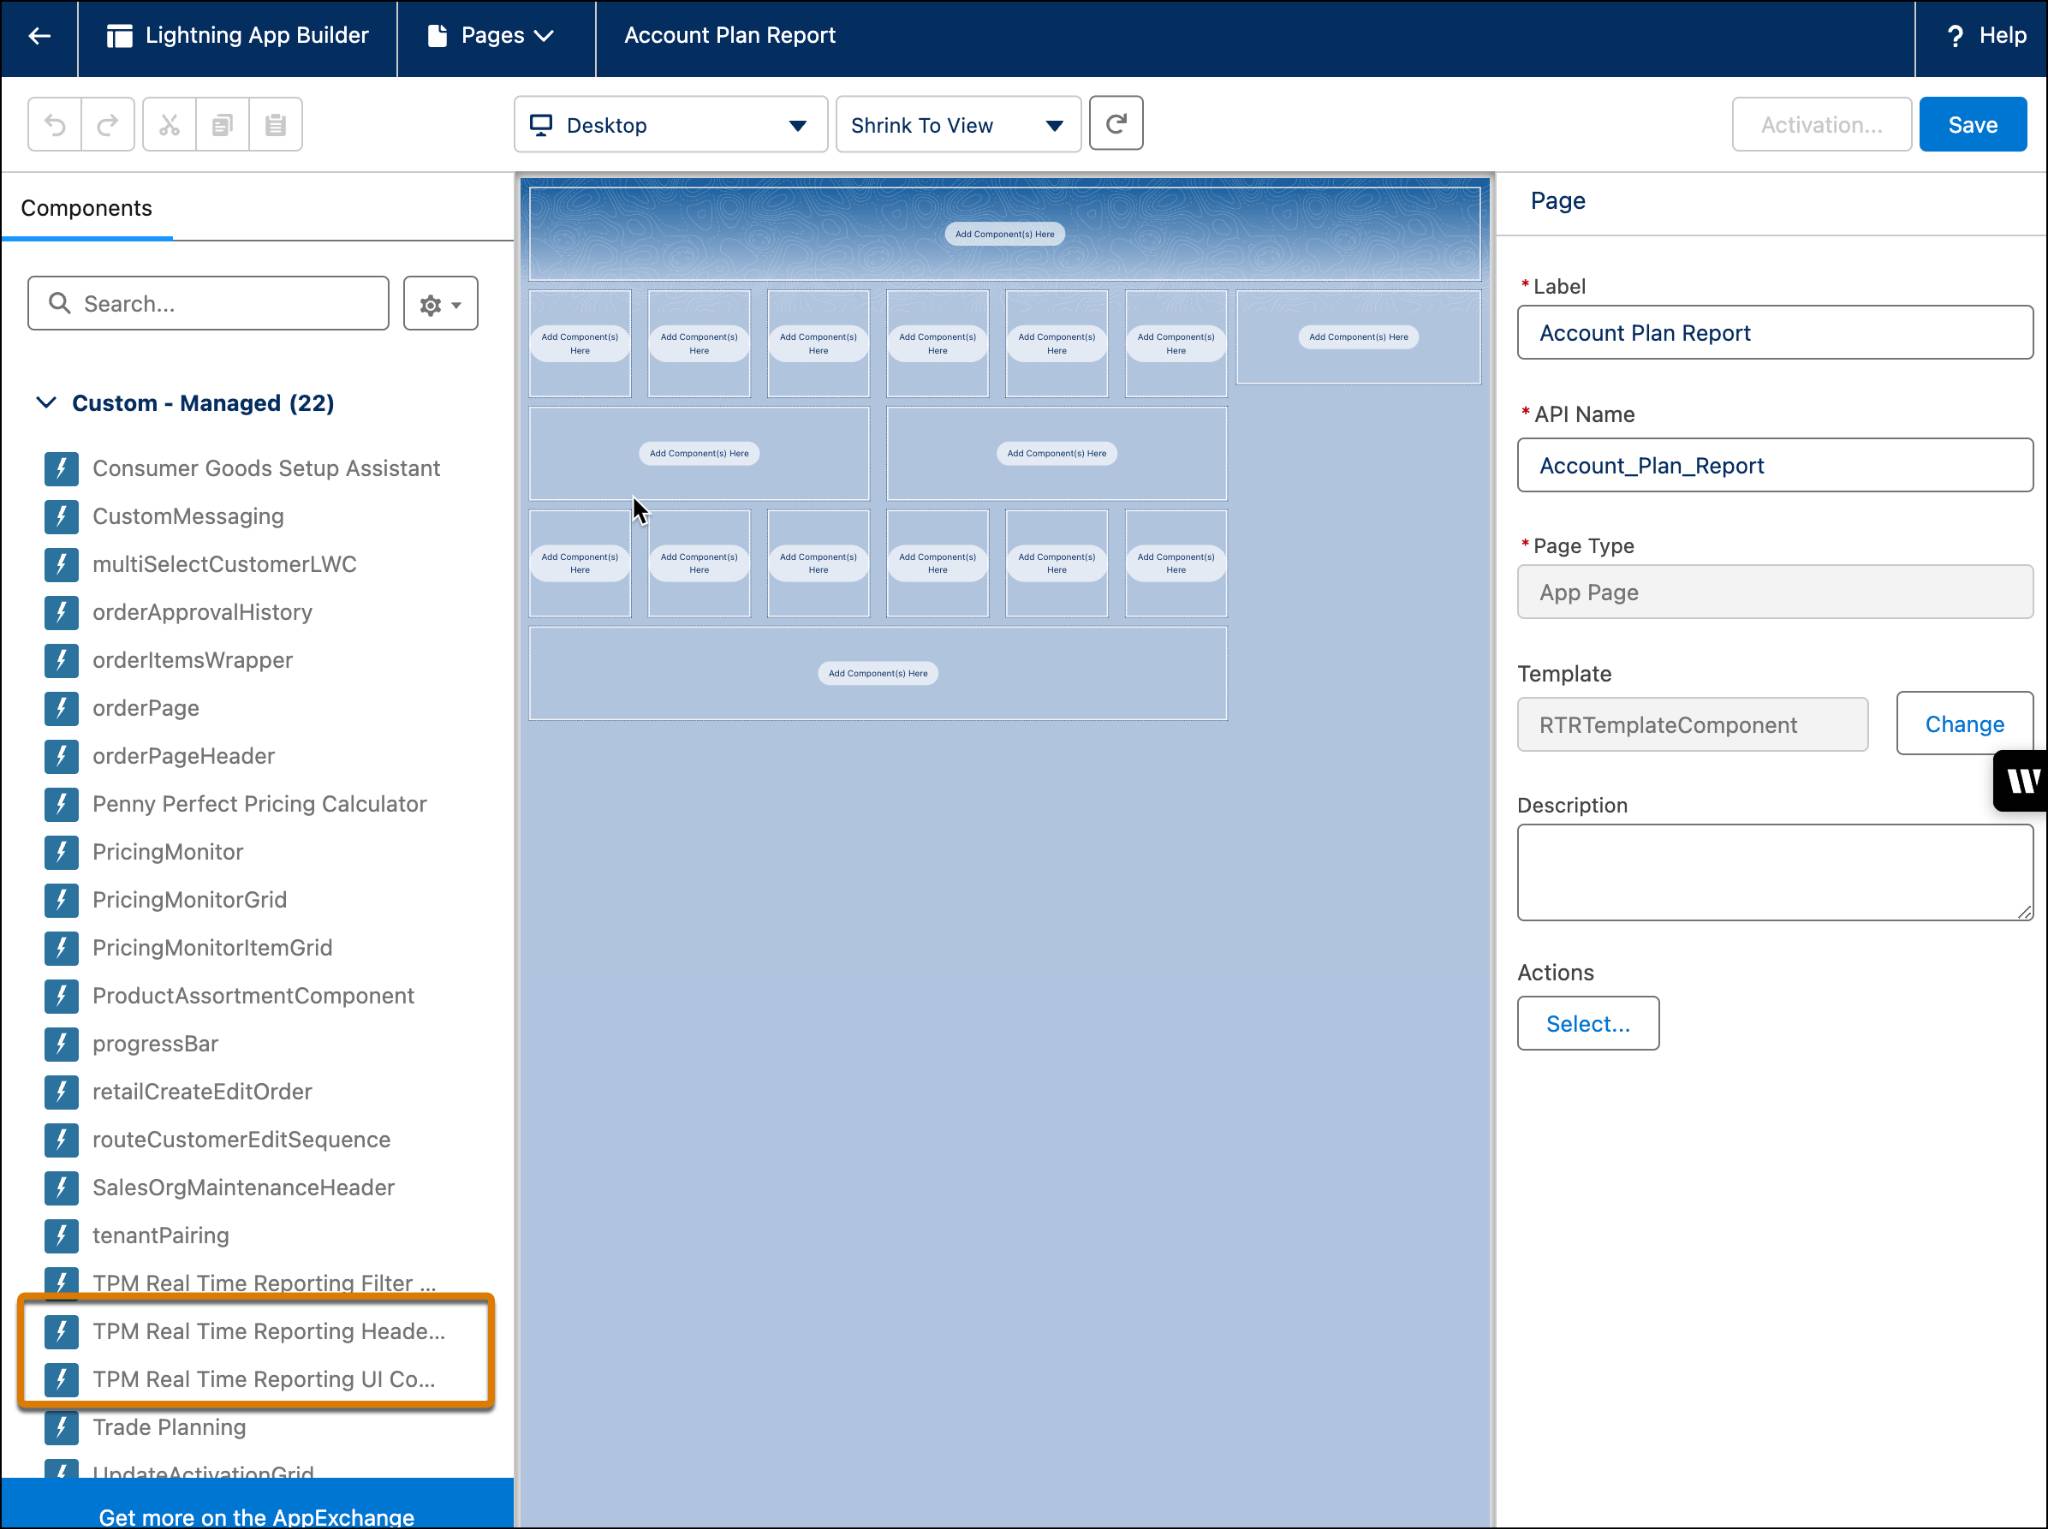The height and width of the screenshot is (1529, 2048).
Task: Click the redo icon
Action: (108, 125)
